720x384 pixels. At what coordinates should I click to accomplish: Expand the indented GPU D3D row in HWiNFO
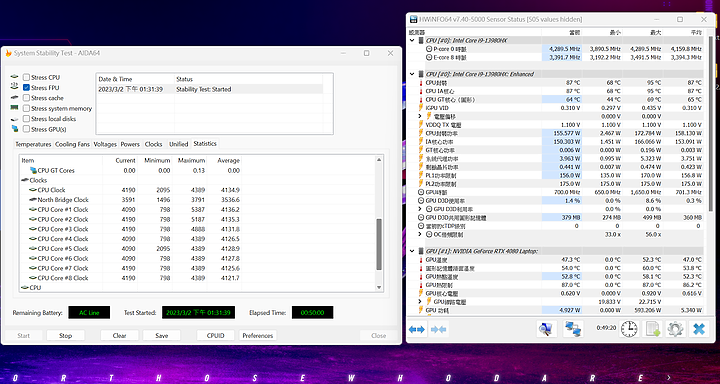point(420,209)
